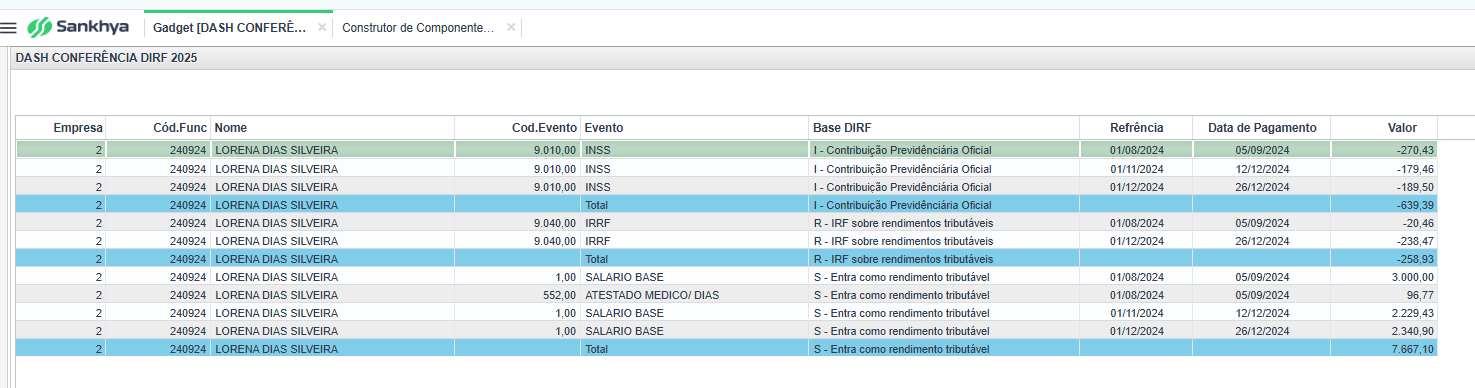Sort by Refrência column header
The width and height of the screenshot is (1475, 388).
(x=1136, y=128)
